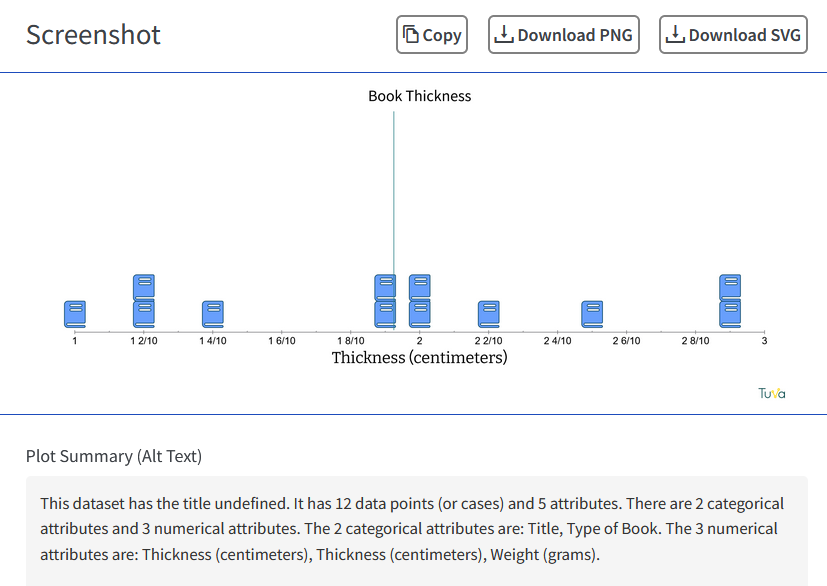Click the book icon at 2 2/10
The height and width of the screenshot is (586, 827).
point(488,314)
